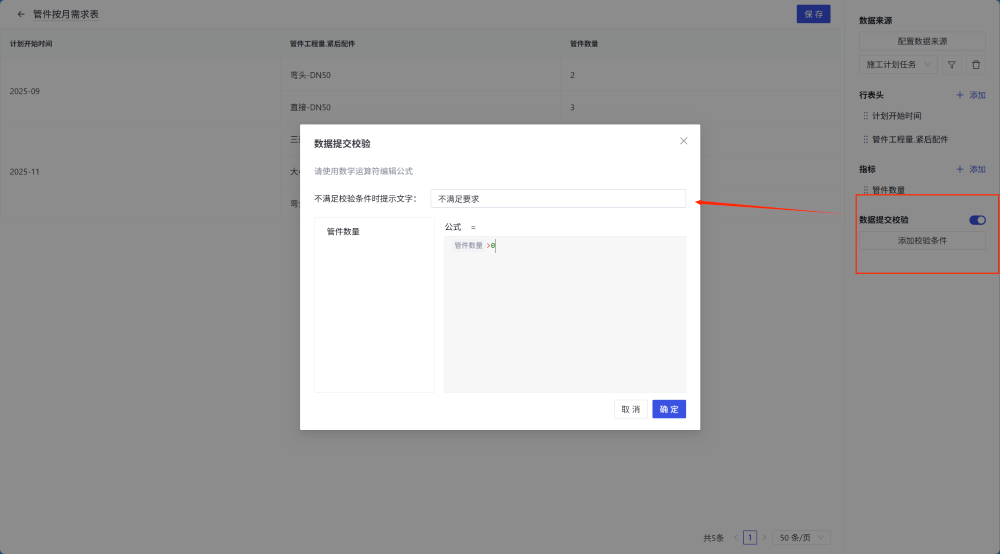Click the trash delete icon under 数据来源
Image resolution: width=1000 pixels, height=554 pixels.
tap(976, 64)
